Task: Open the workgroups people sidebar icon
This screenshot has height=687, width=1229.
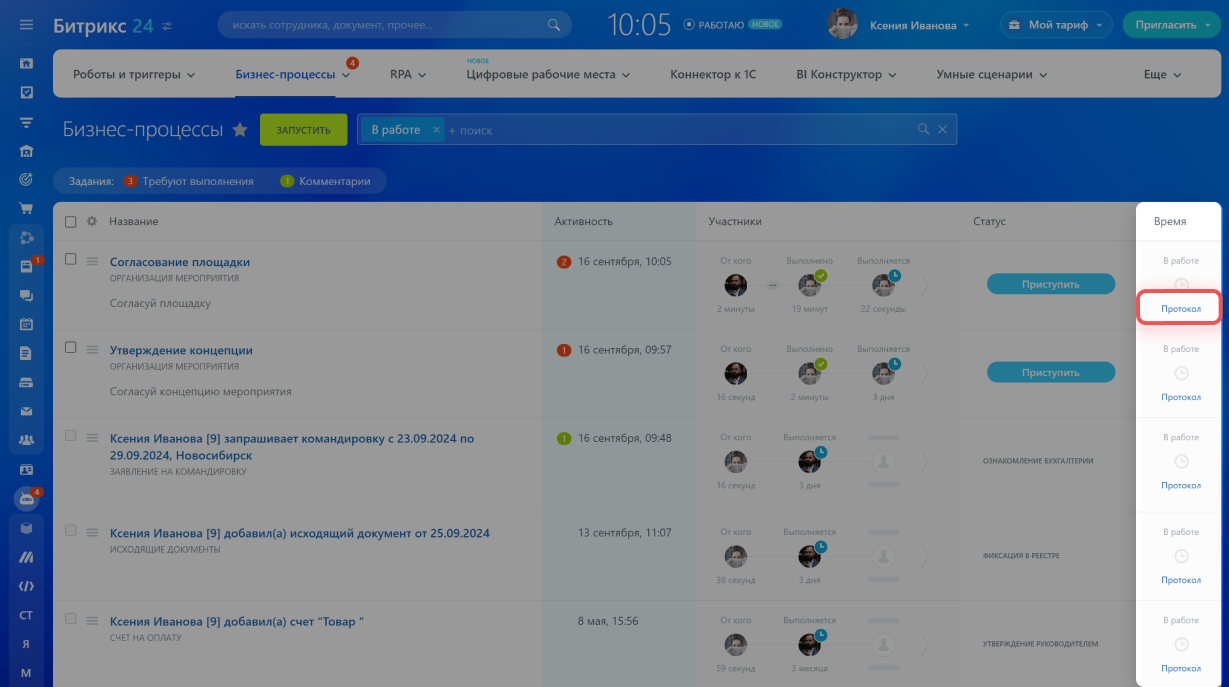Action: point(26,440)
